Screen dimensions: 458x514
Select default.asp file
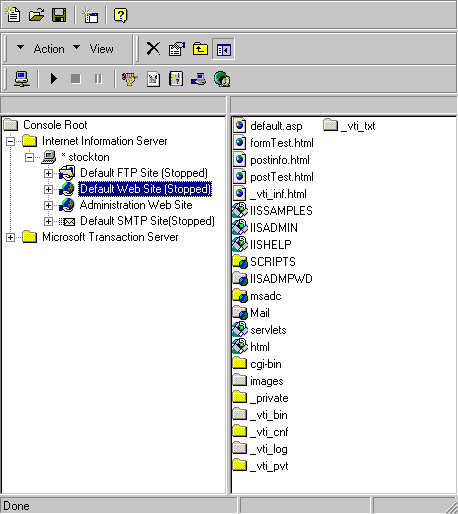[276, 126]
